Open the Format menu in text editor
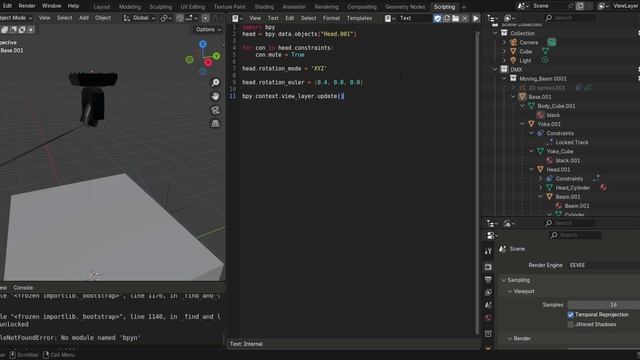The width and height of the screenshot is (640, 360). (331, 18)
